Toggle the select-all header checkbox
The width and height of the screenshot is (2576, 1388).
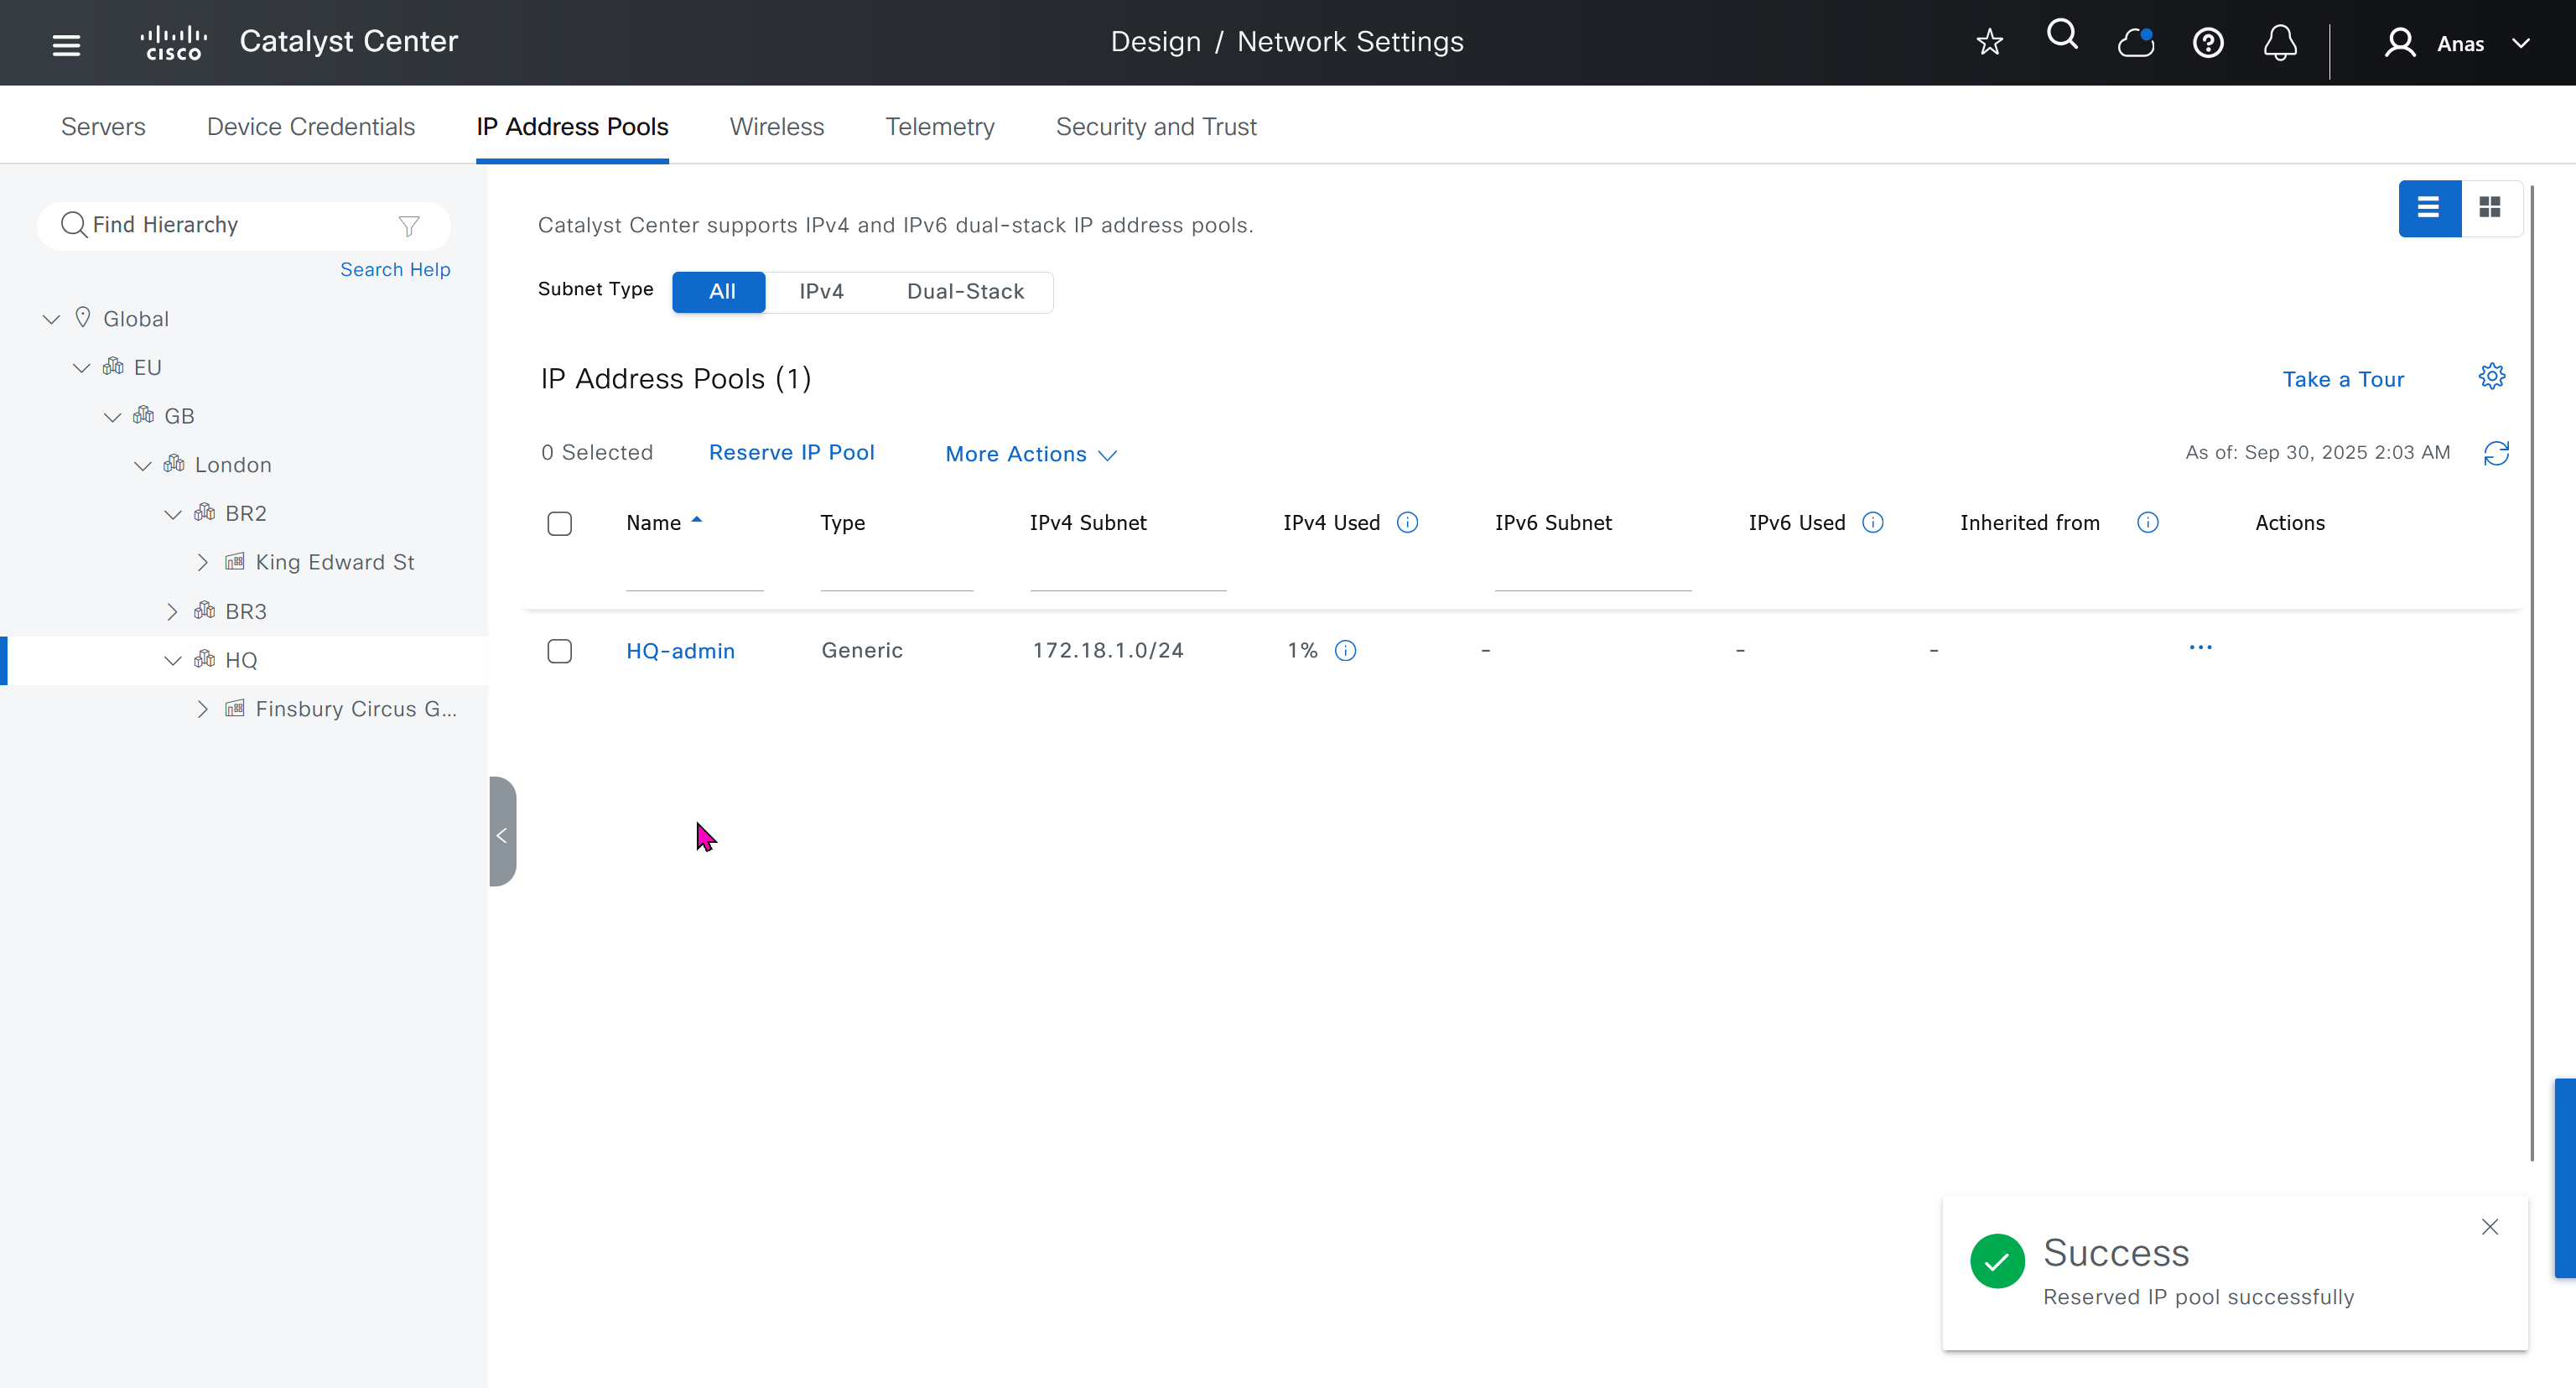559,523
